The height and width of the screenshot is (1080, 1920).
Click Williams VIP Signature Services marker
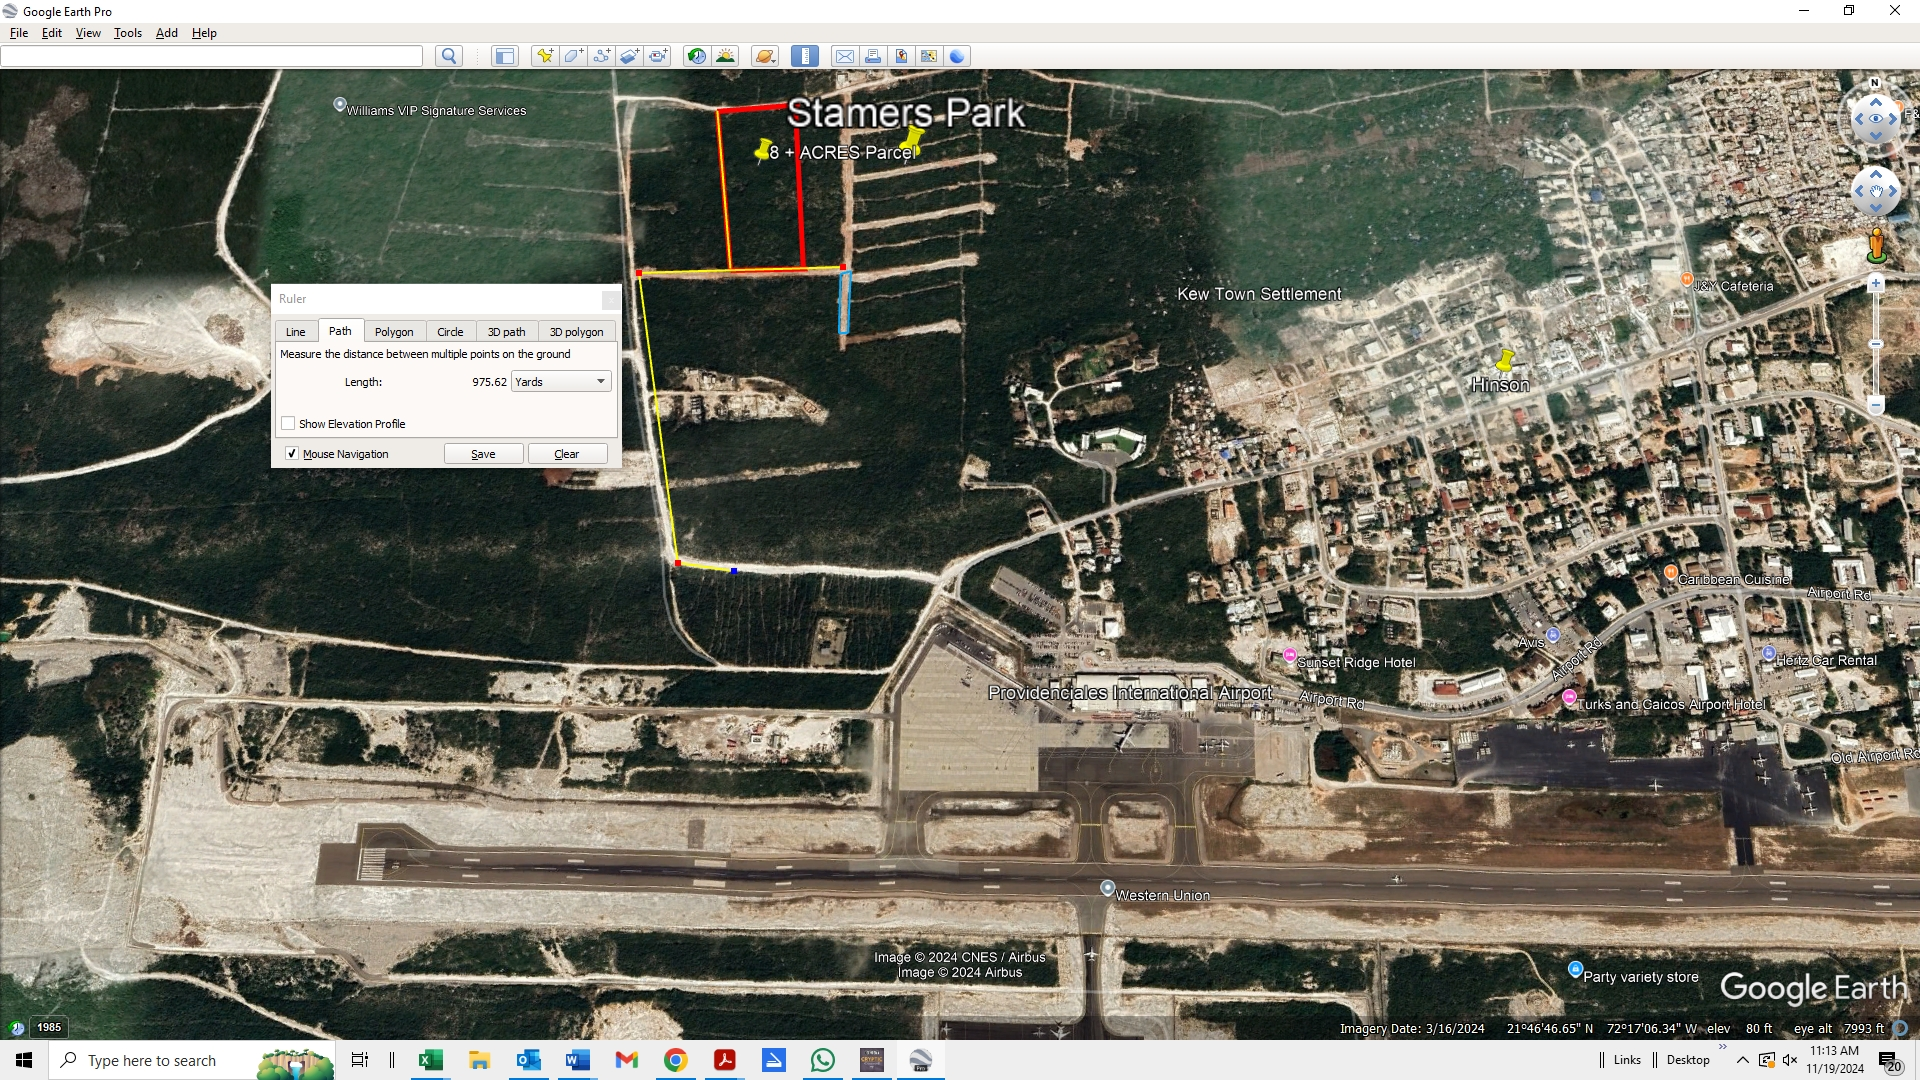pos(340,104)
